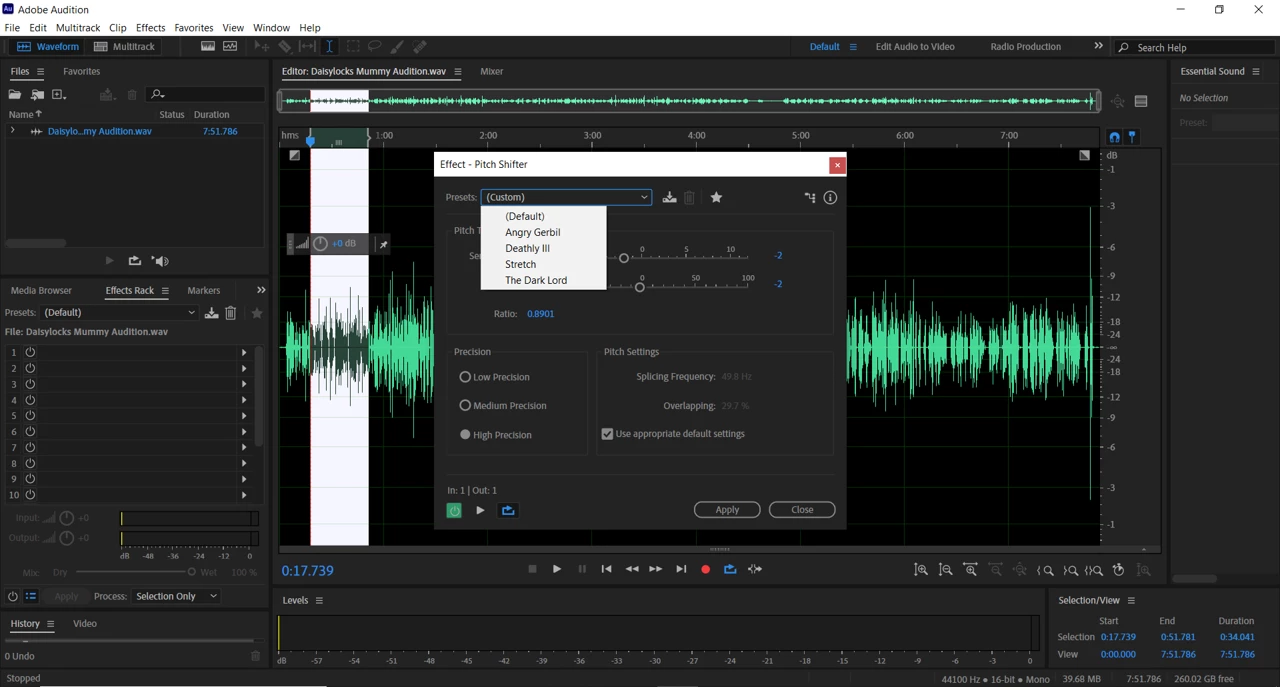Import file icon in Files panel

point(37,95)
